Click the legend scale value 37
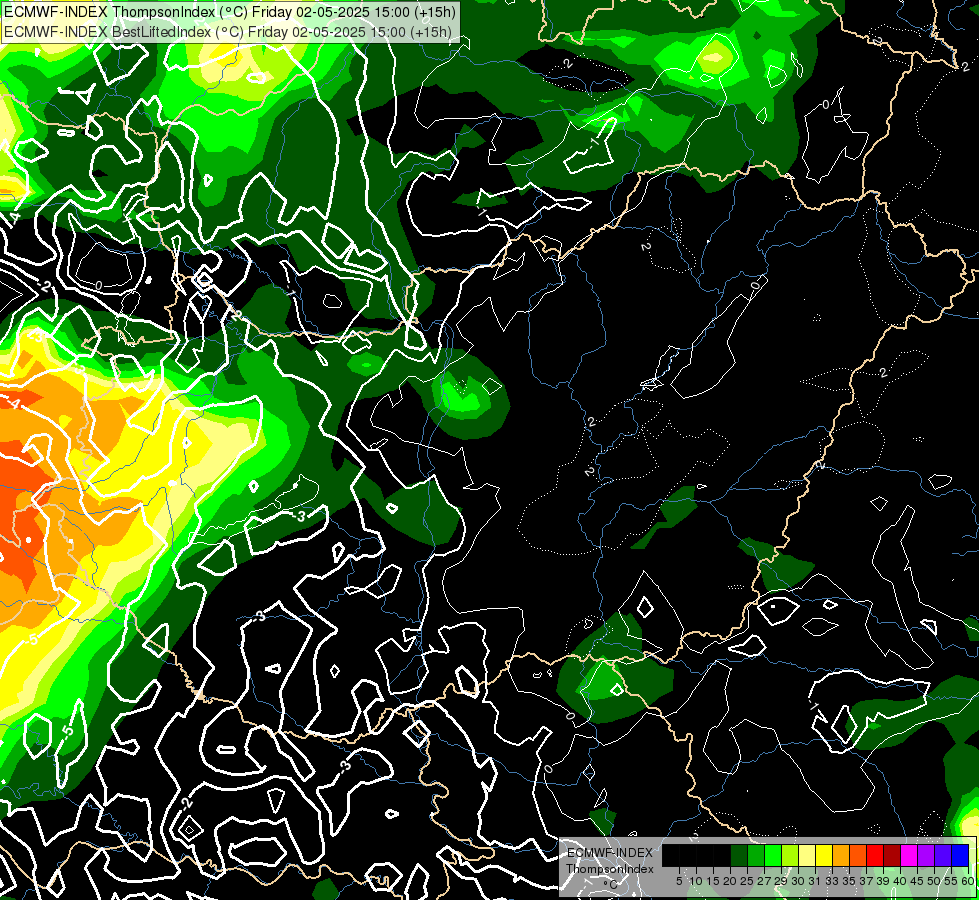The width and height of the screenshot is (979, 900). (867, 881)
